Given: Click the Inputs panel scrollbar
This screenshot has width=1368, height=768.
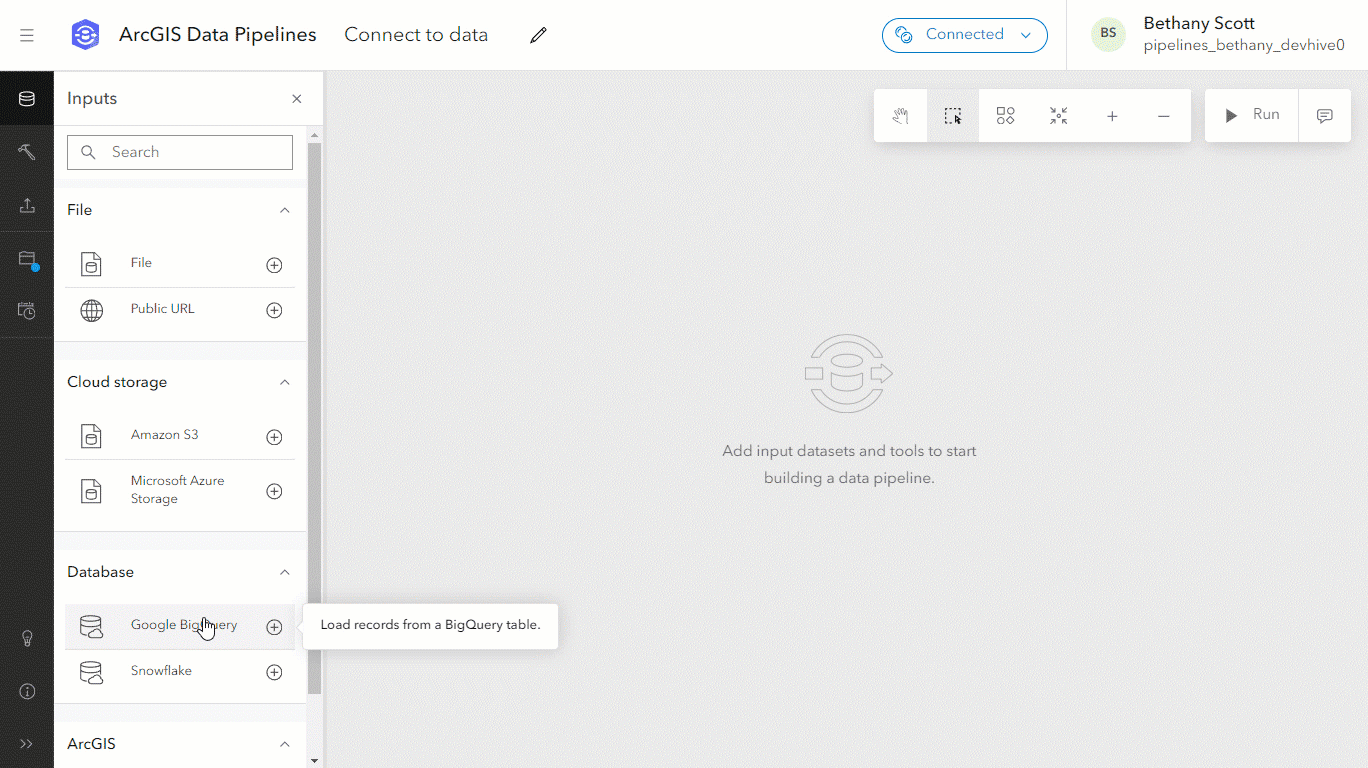Looking at the screenshot, I should pos(315,418).
